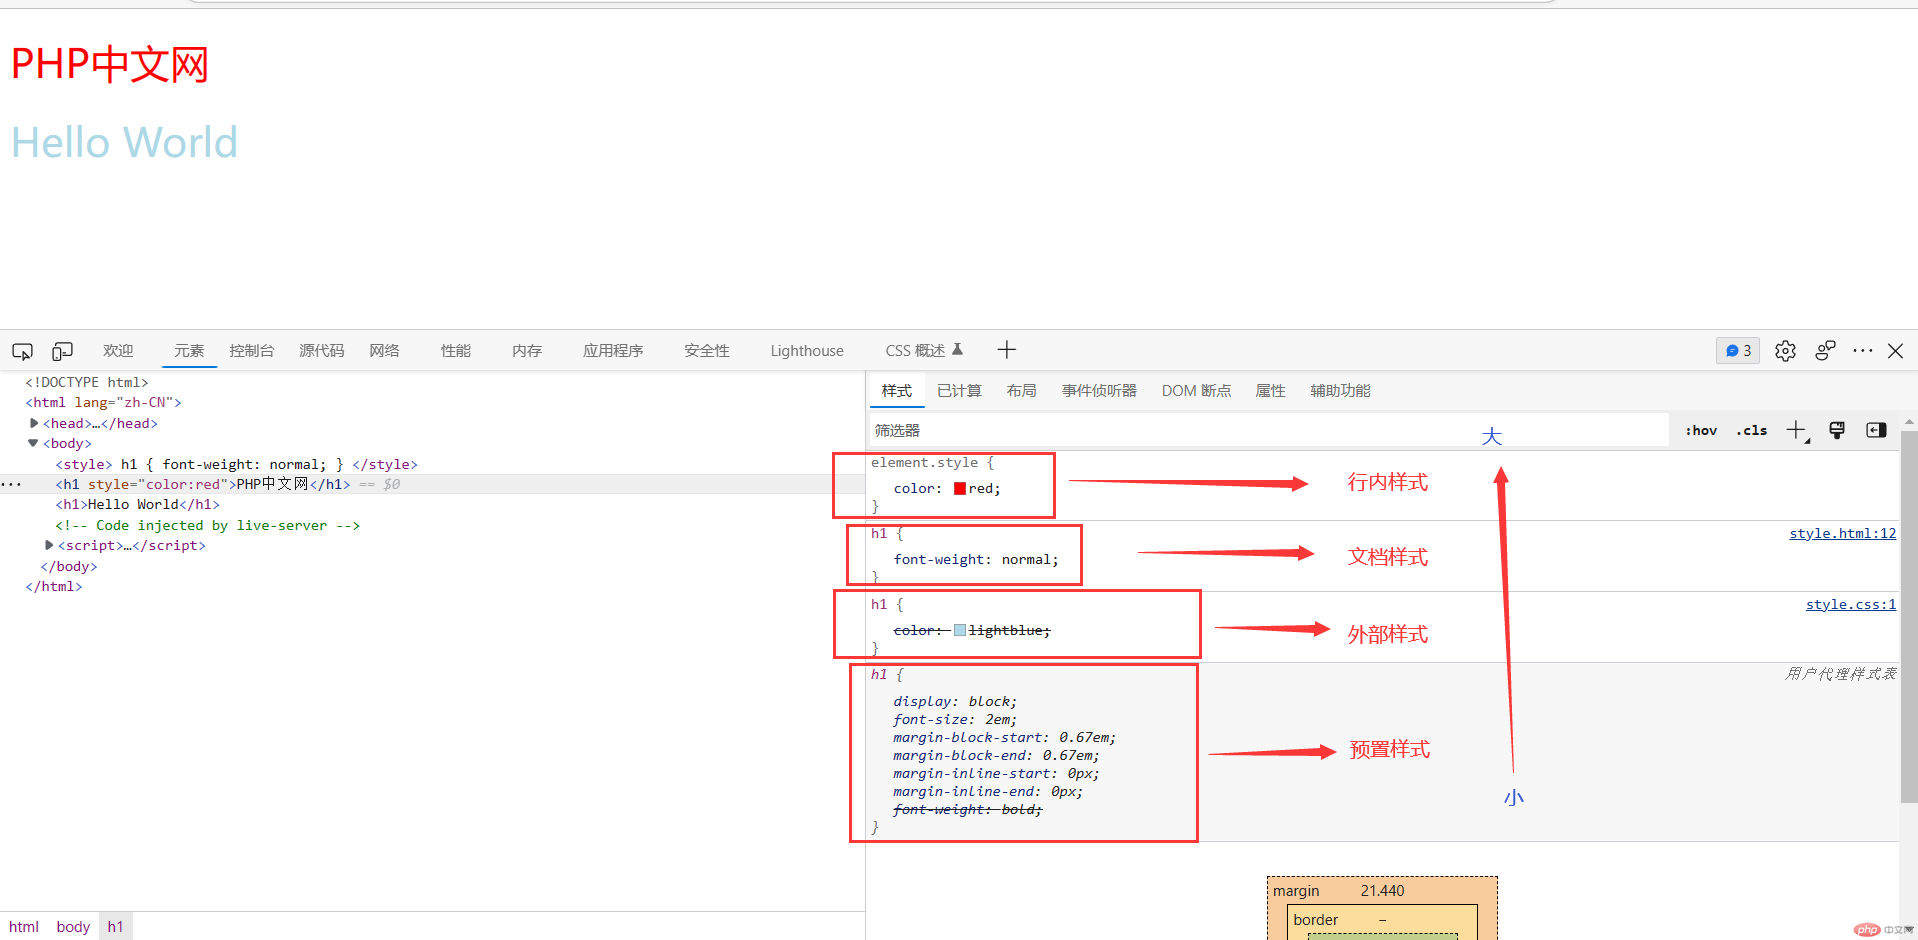Click the margin value 21.440 in box model
Image resolution: width=1918 pixels, height=940 pixels.
tap(1382, 891)
